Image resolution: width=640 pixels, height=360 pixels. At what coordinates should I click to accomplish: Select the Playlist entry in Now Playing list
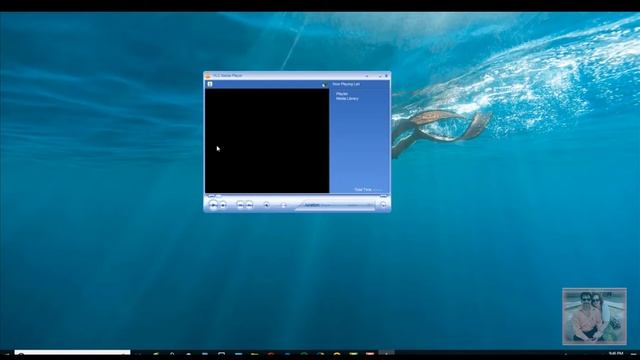coord(342,94)
